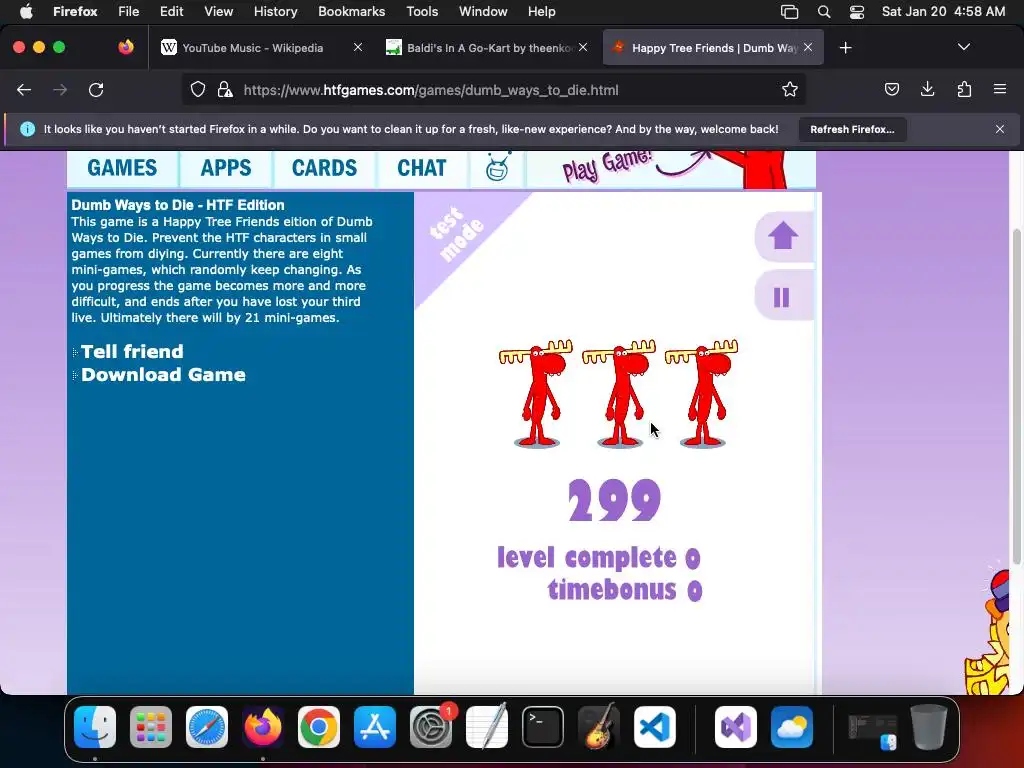Open the Edit menu
The image size is (1024, 768).
(172, 12)
